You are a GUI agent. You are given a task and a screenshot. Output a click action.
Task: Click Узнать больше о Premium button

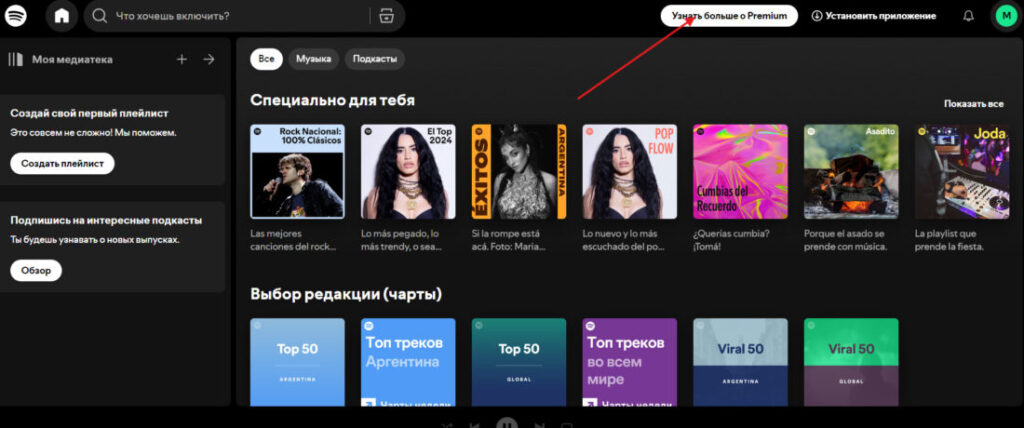(729, 16)
